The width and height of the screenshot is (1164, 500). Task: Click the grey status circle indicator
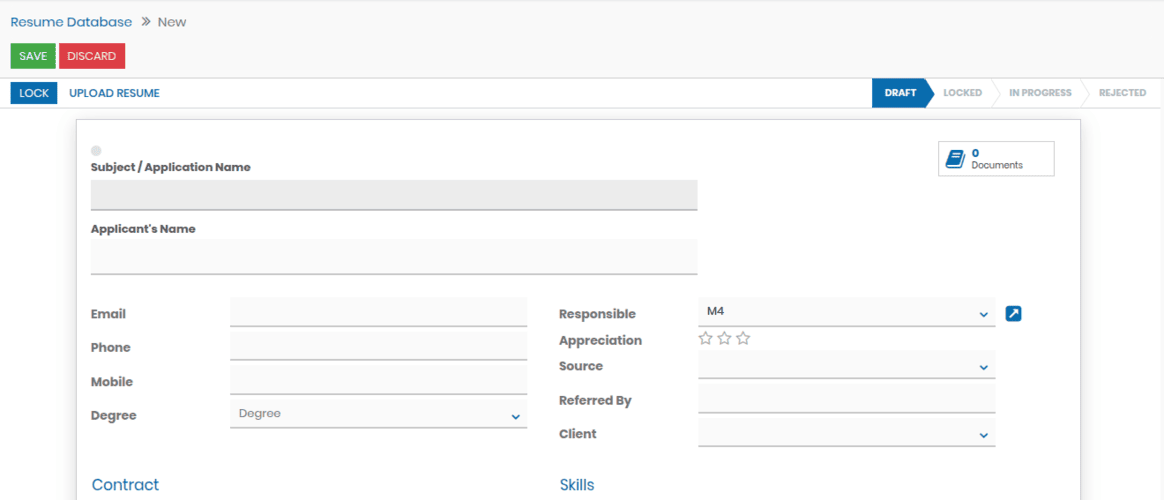(96, 151)
